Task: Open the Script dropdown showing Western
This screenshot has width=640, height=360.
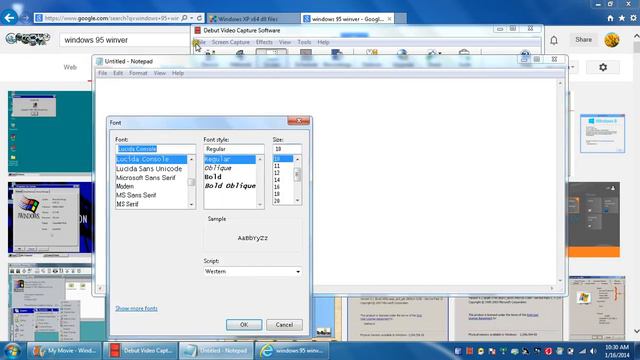Action: pyautogui.click(x=253, y=271)
